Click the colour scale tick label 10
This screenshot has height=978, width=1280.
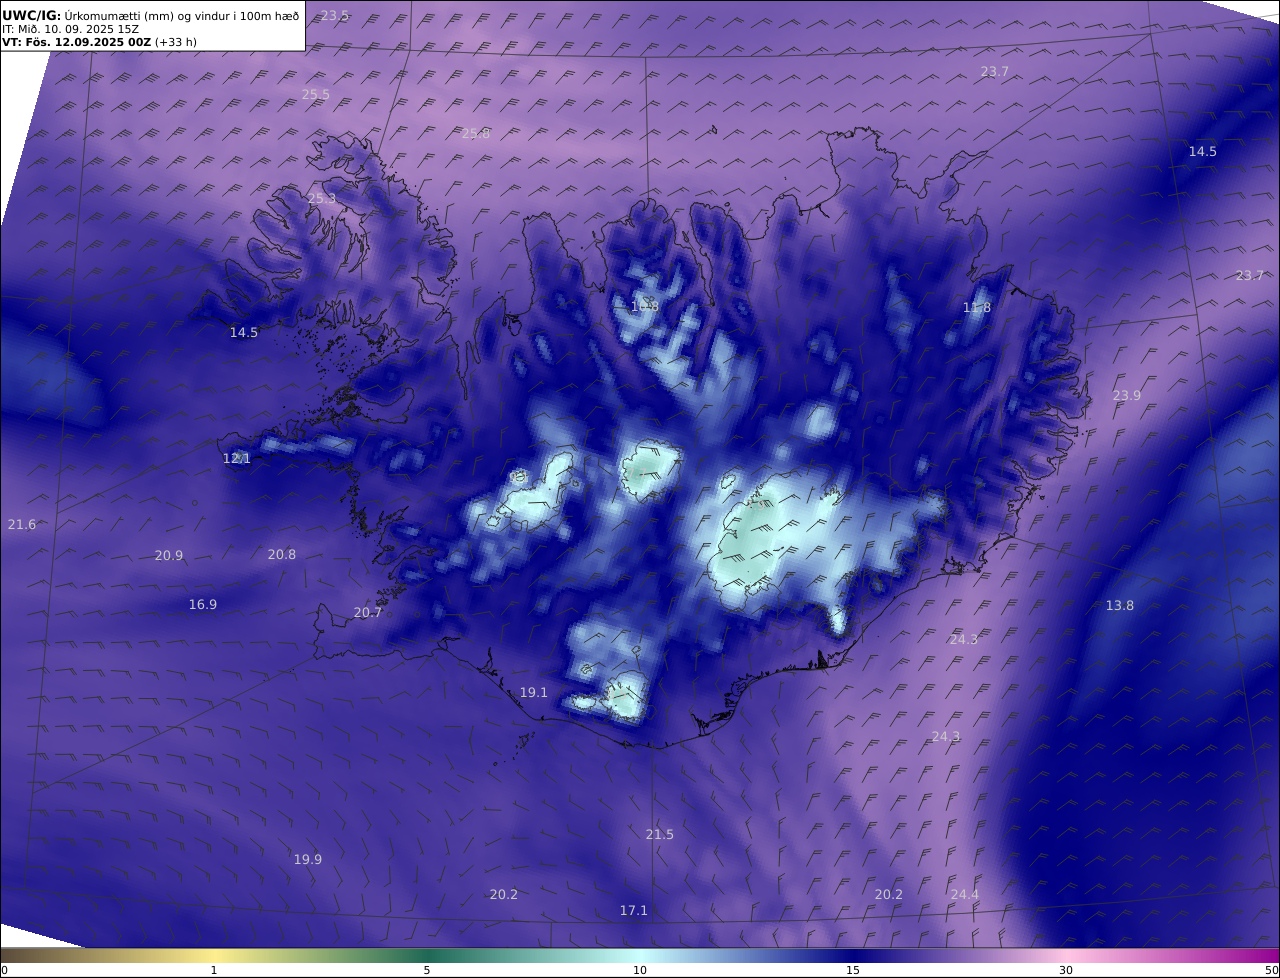pyautogui.click(x=640, y=970)
